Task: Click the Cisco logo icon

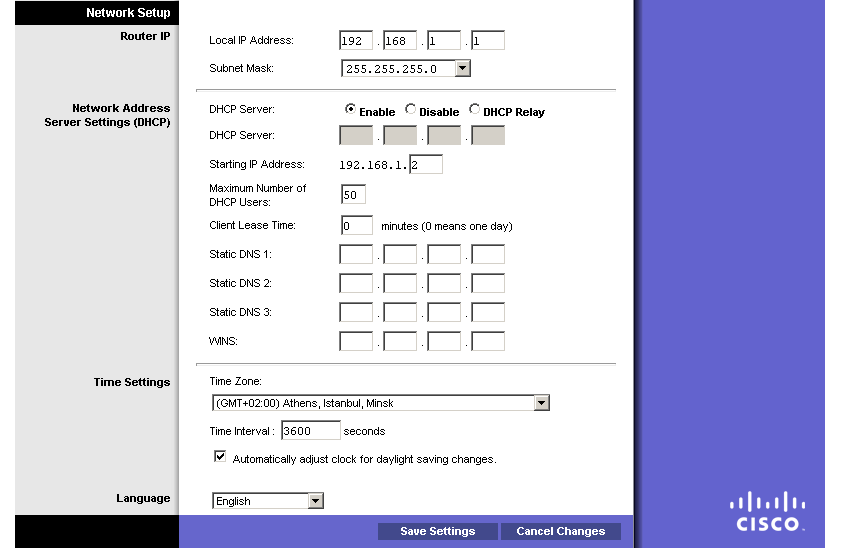Action: point(767,511)
